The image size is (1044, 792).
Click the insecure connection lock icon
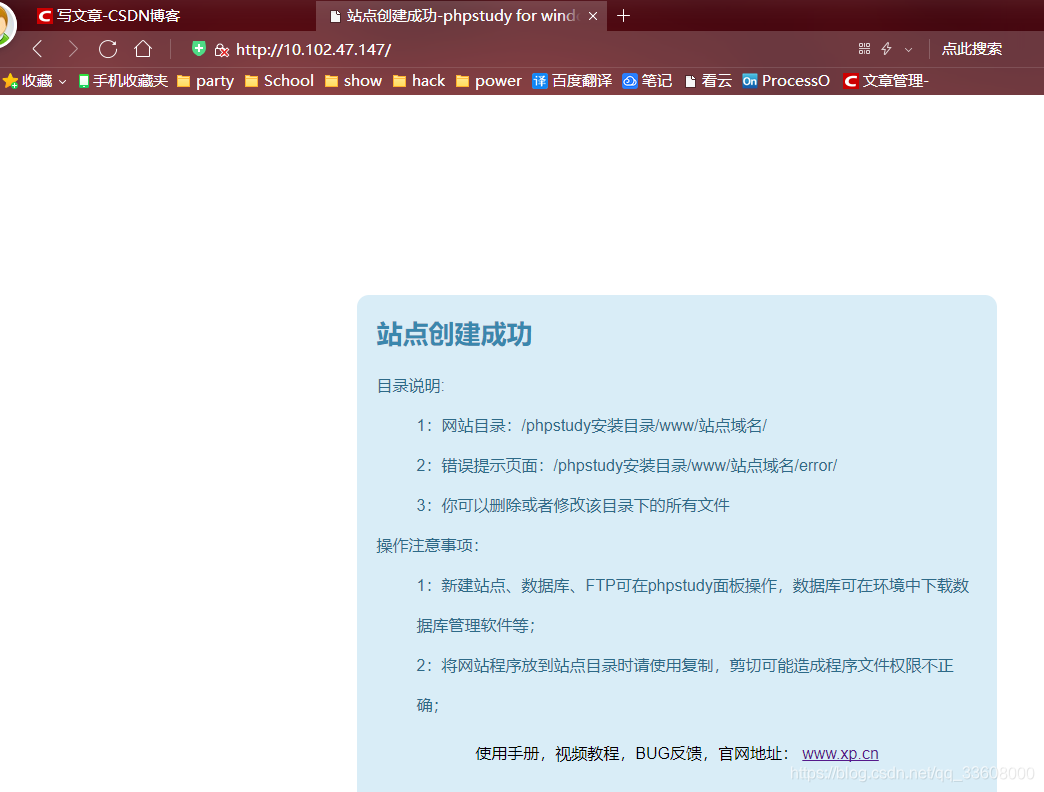pyautogui.click(x=222, y=50)
